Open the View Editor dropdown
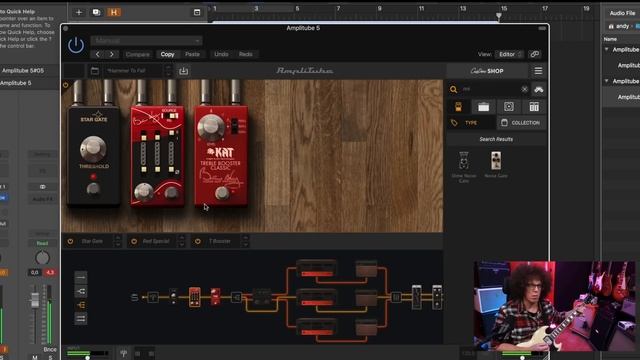This screenshot has height=360, width=640. pyautogui.click(x=509, y=54)
